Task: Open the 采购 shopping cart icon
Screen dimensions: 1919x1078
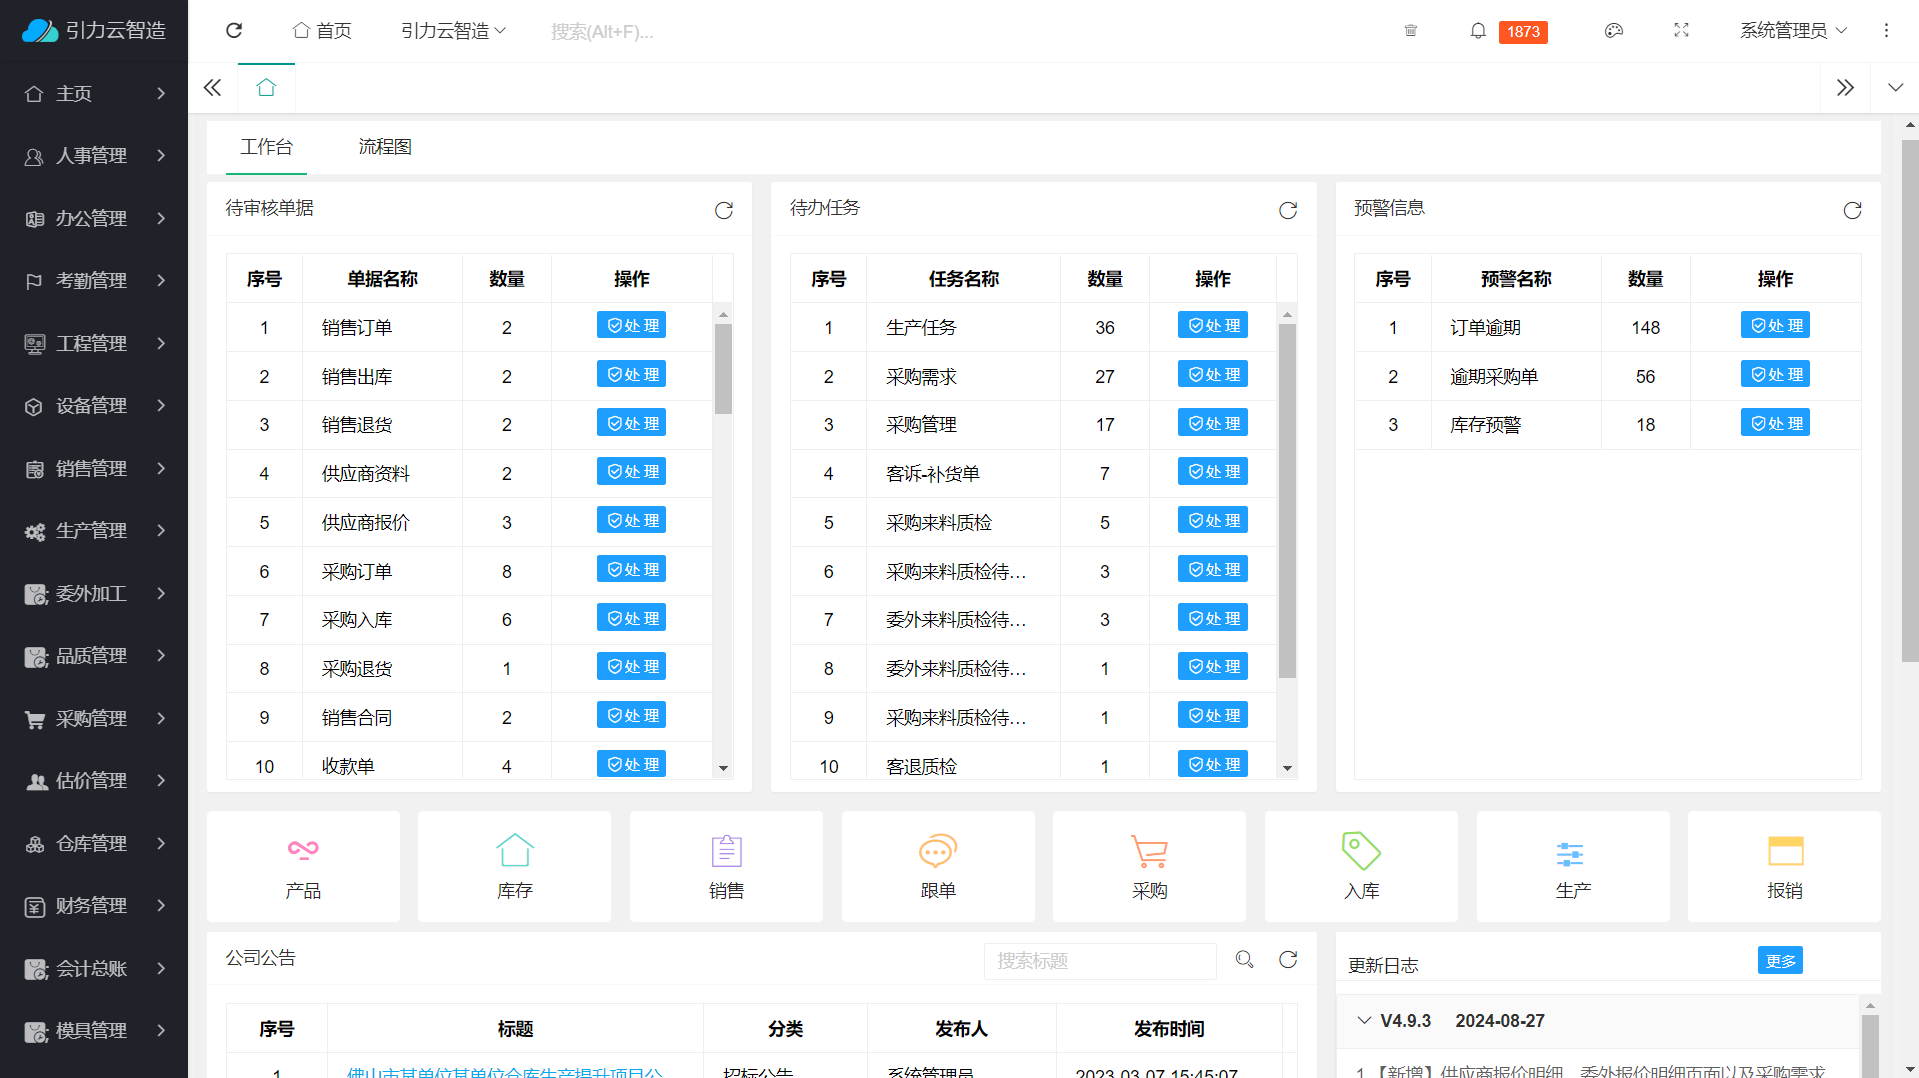Action: (x=1149, y=865)
